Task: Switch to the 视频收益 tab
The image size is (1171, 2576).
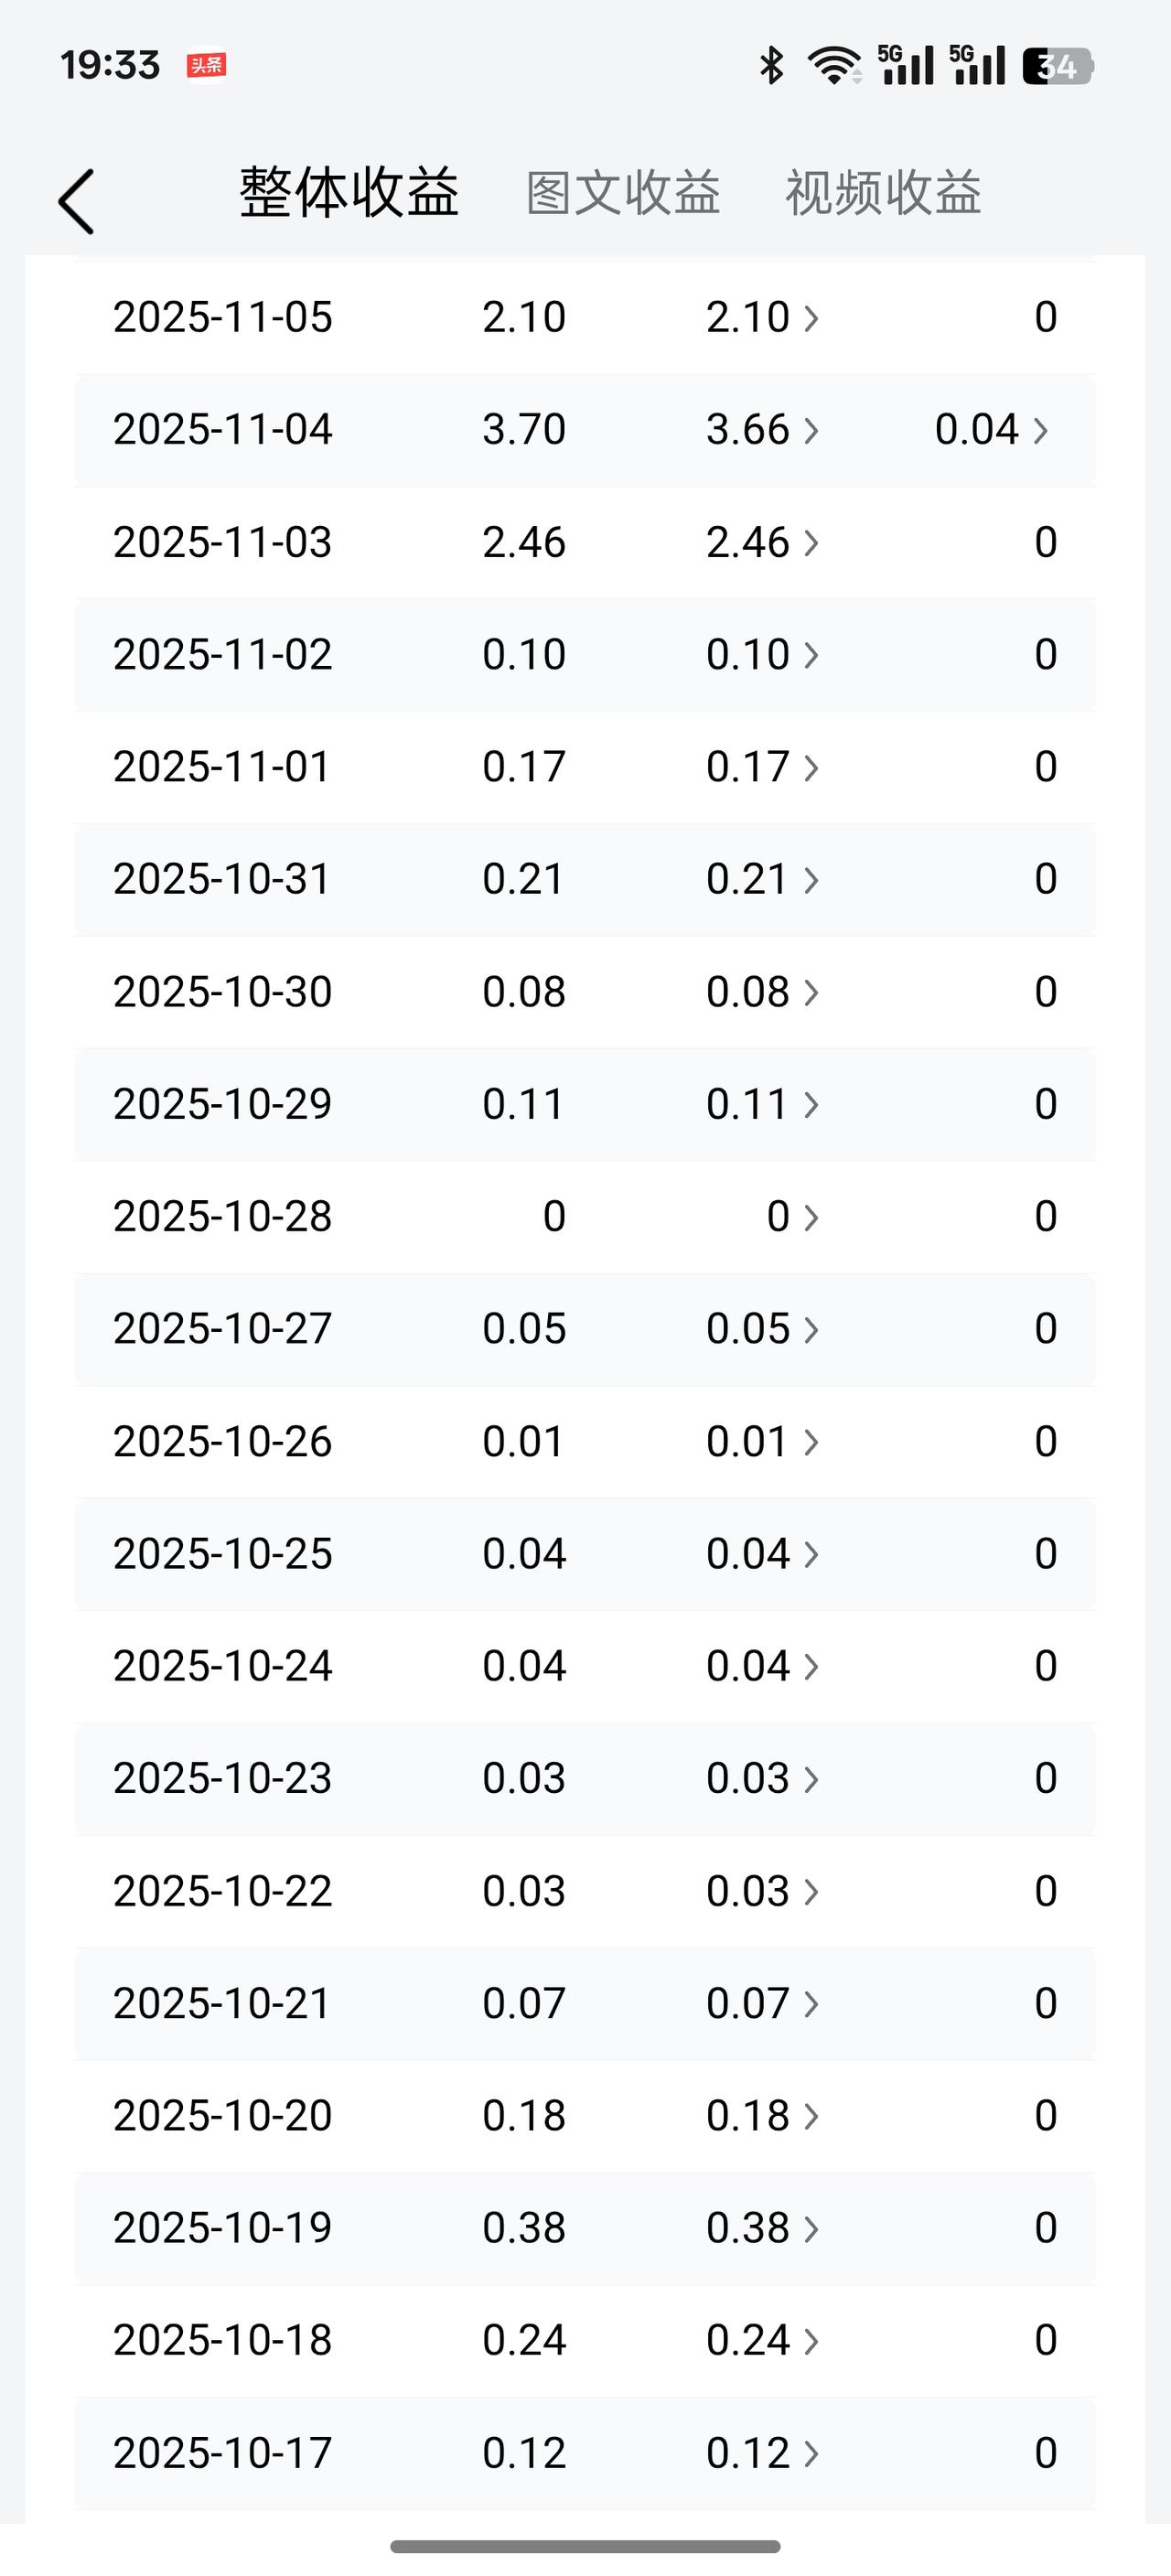Action: point(883,193)
